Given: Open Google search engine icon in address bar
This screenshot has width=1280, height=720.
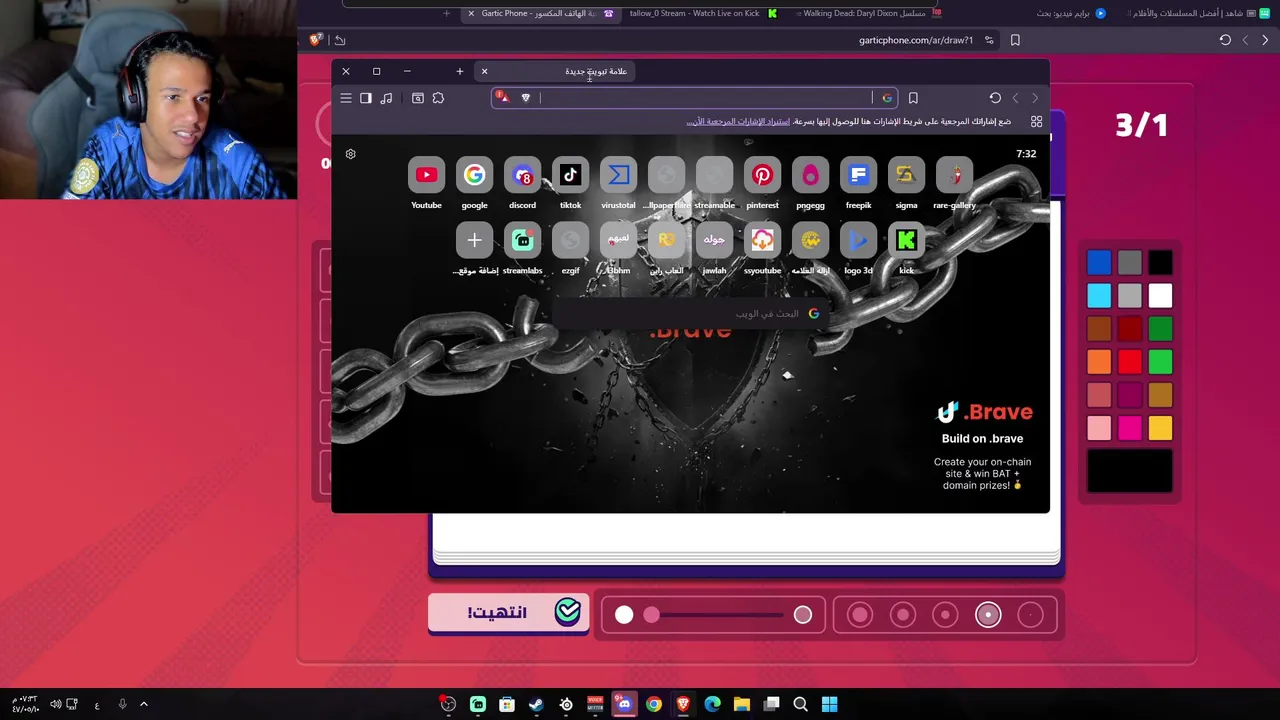Looking at the screenshot, I should pyautogui.click(x=886, y=98).
